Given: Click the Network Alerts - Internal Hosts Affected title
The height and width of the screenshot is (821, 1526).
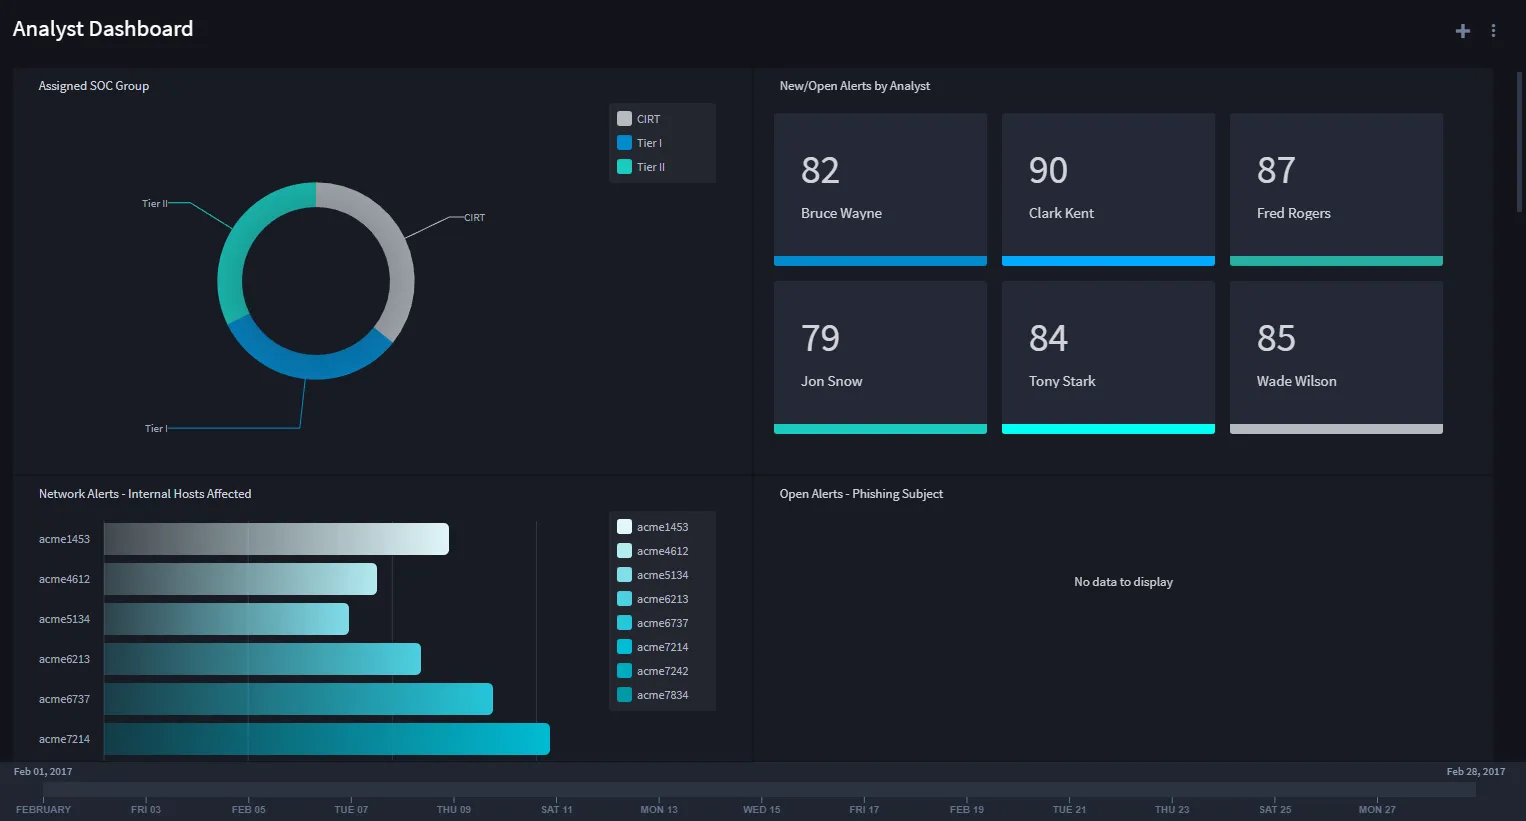Looking at the screenshot, I should click(145, 494).
